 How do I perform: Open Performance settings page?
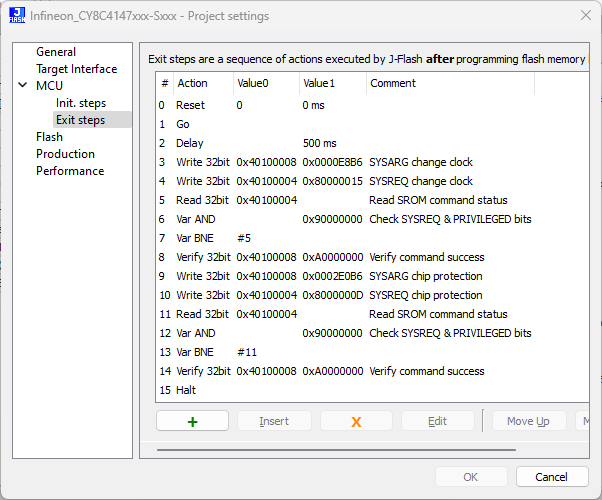(70, 171)
